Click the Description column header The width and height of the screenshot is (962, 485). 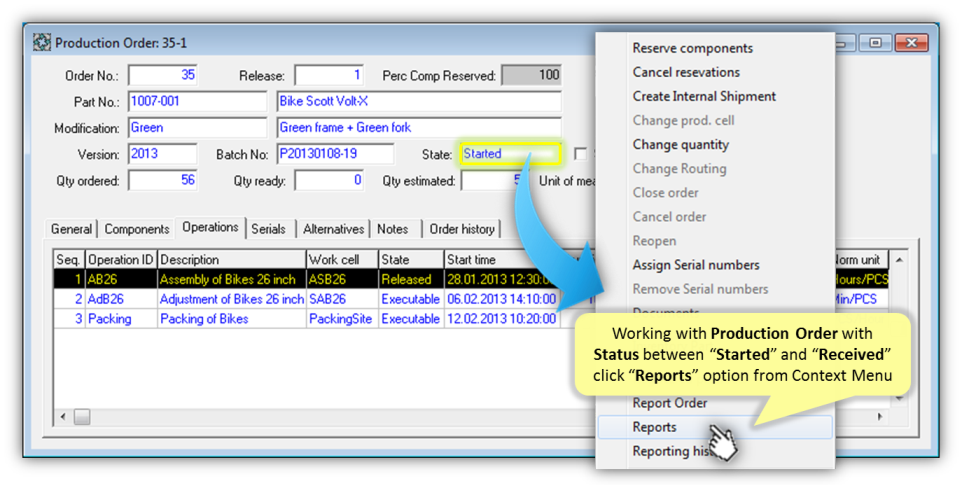(x=232, y=259)
